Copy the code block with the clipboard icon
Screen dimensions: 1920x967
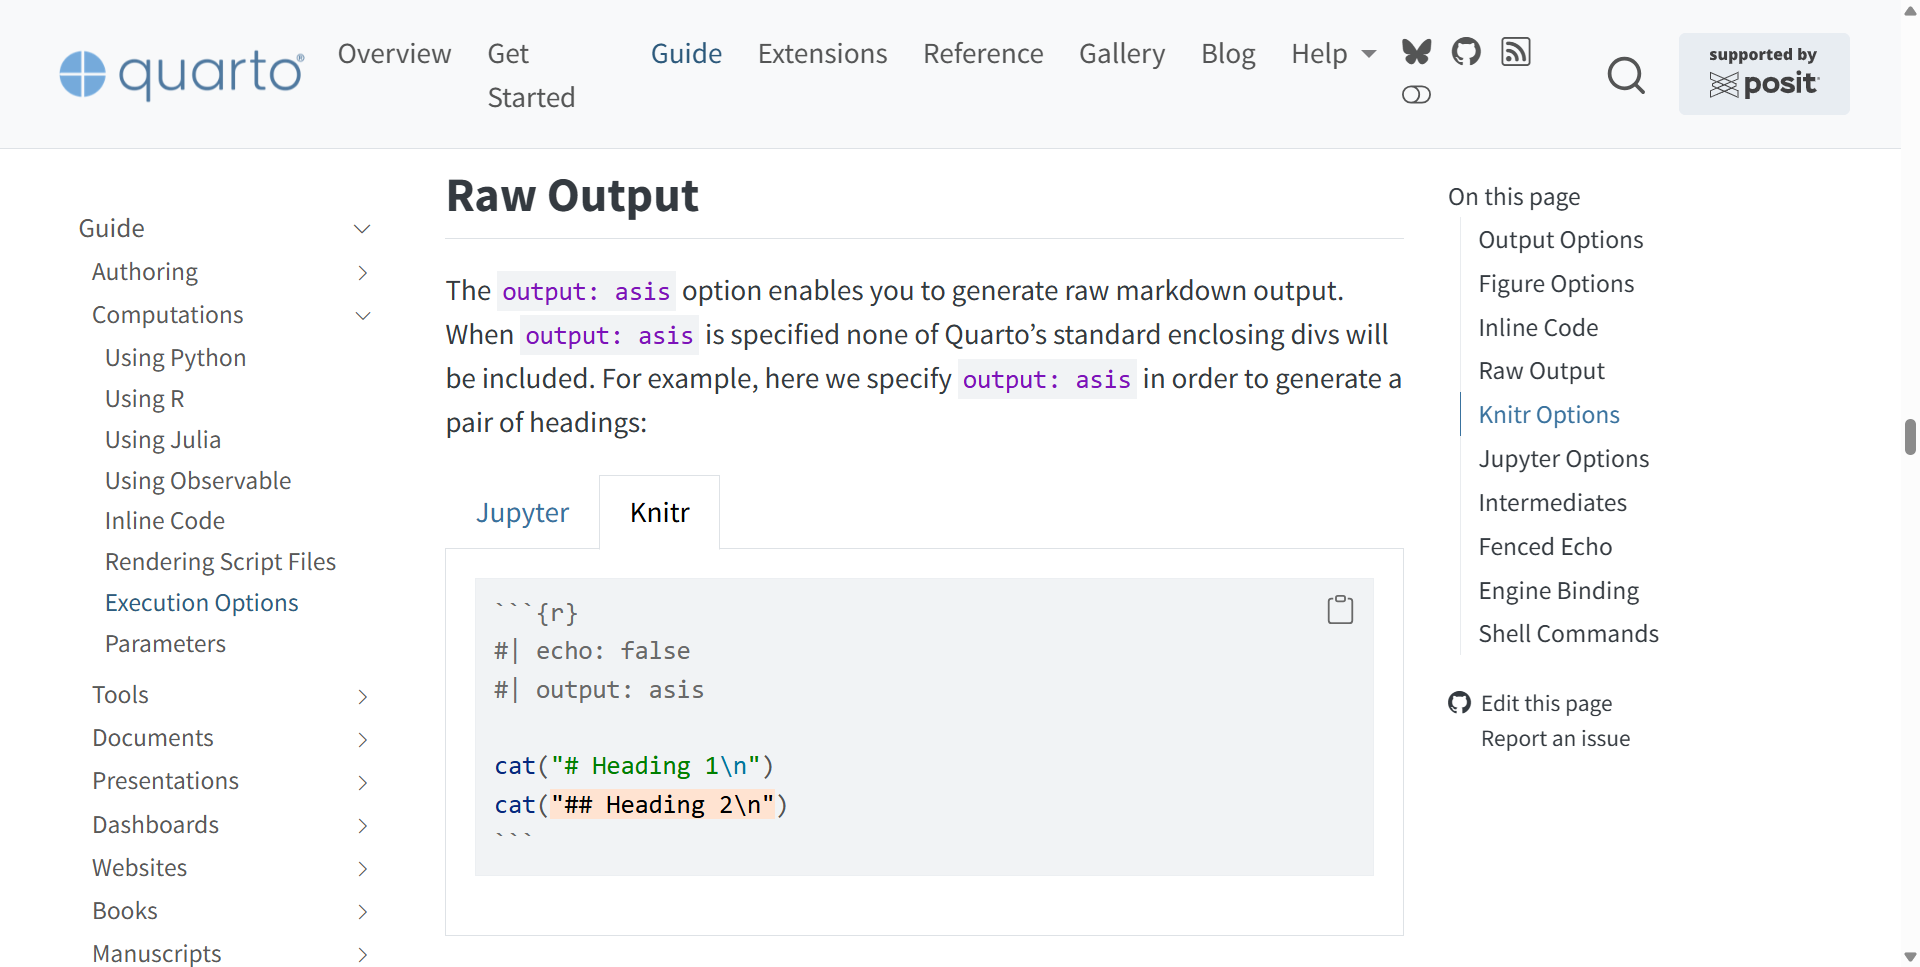(x=1340, y=609)
